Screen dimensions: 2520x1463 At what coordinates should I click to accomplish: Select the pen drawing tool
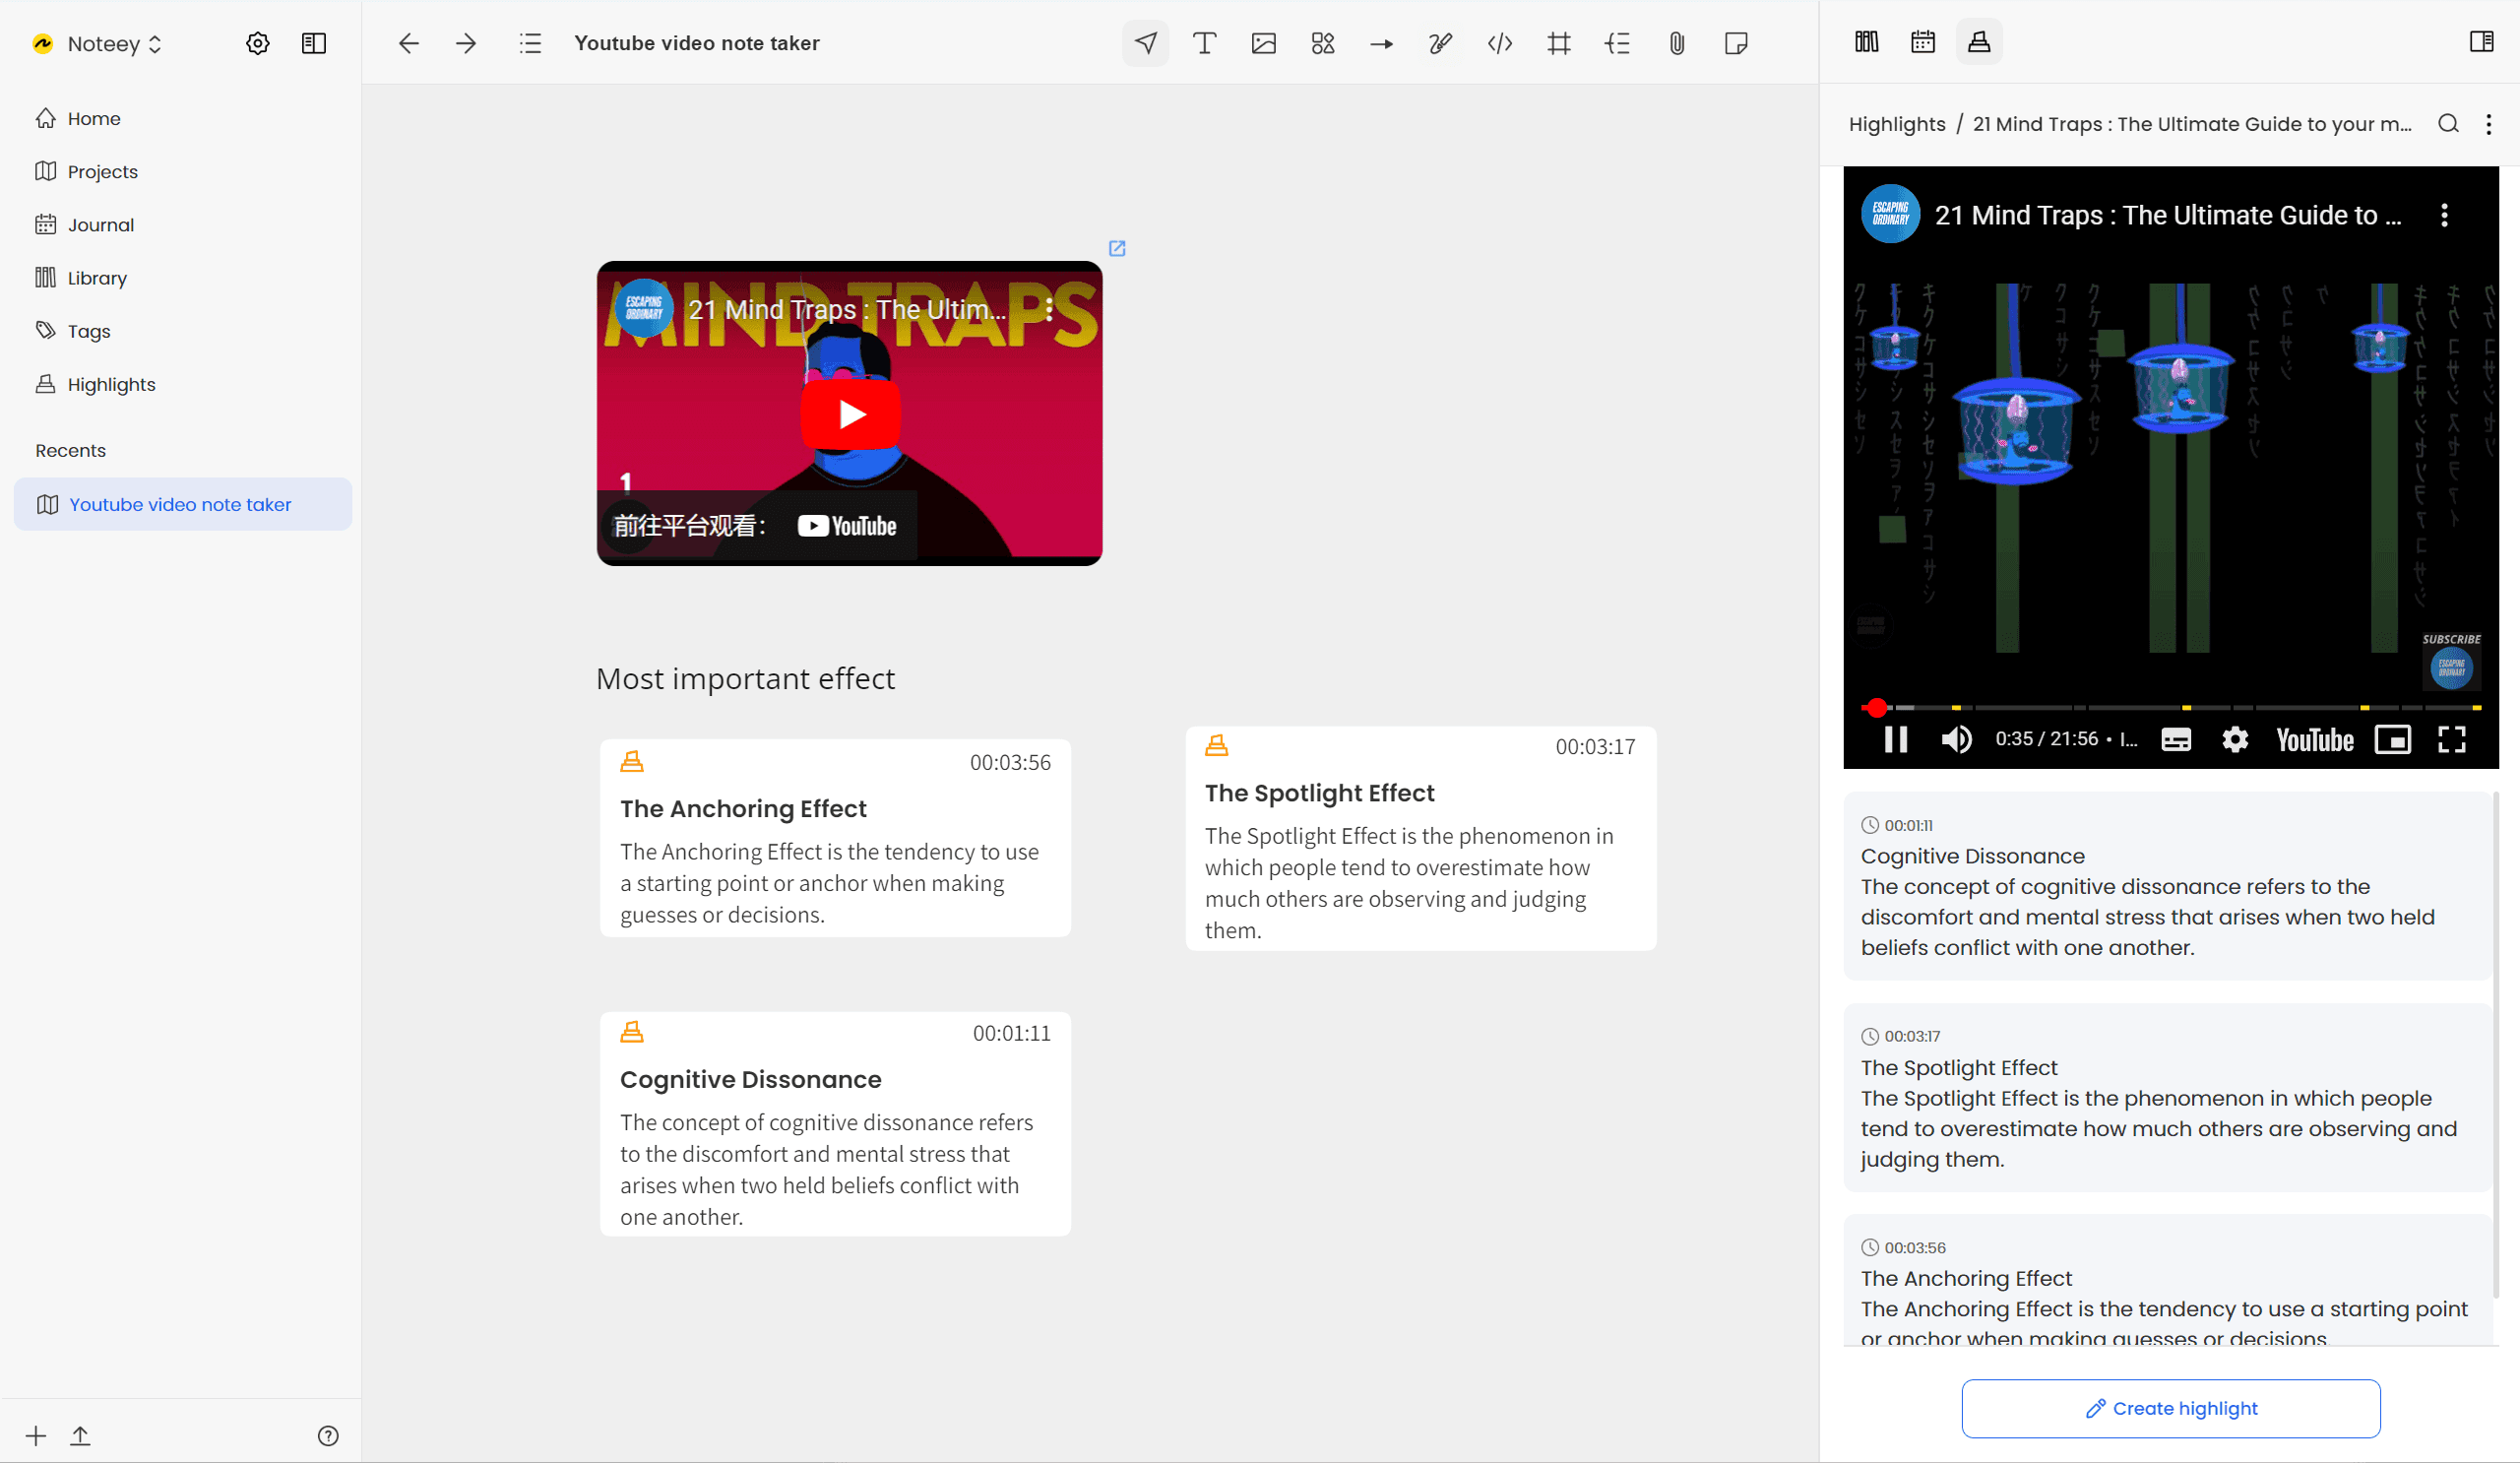(x=1440, y=43)
